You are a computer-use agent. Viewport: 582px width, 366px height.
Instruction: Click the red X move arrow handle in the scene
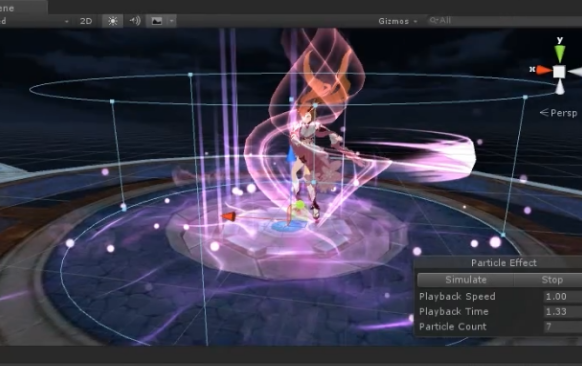pyautogui.click(x=229, y=216)
